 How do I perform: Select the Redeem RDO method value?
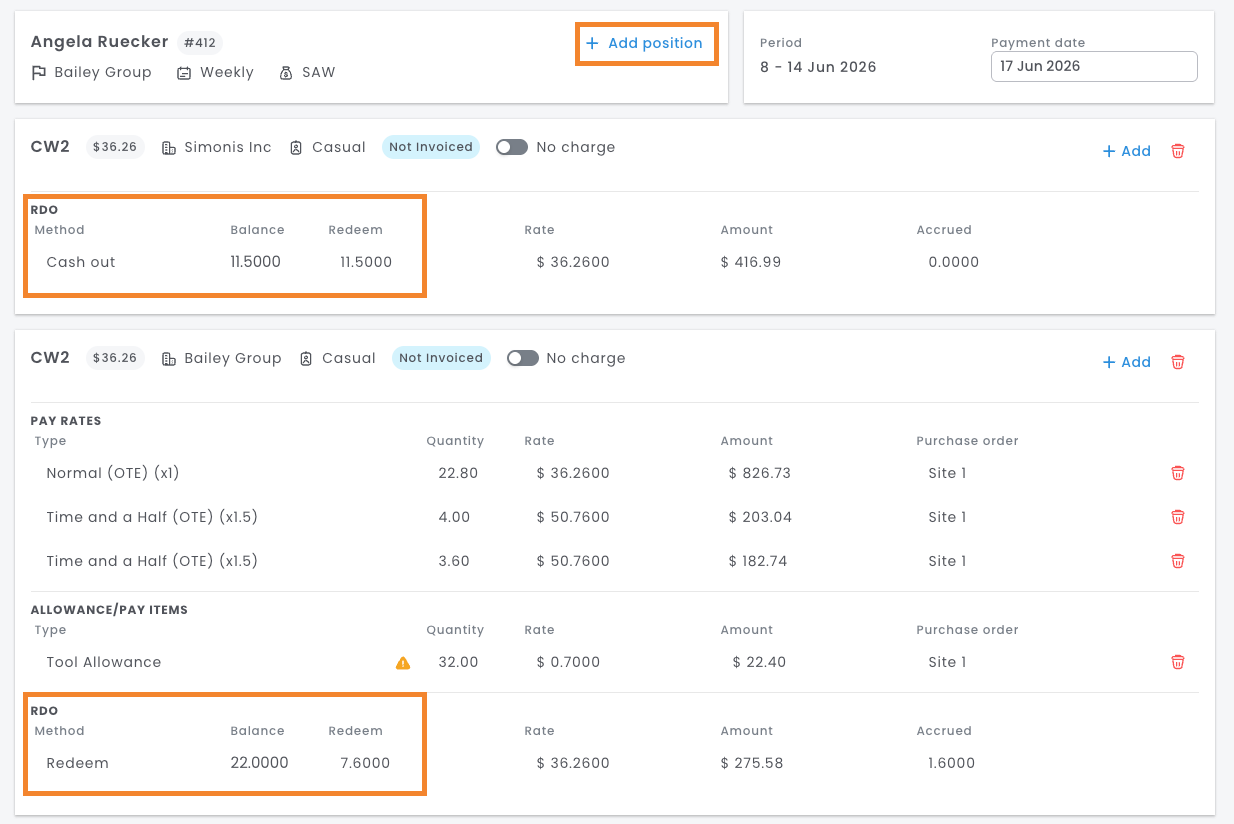(77, 763)
